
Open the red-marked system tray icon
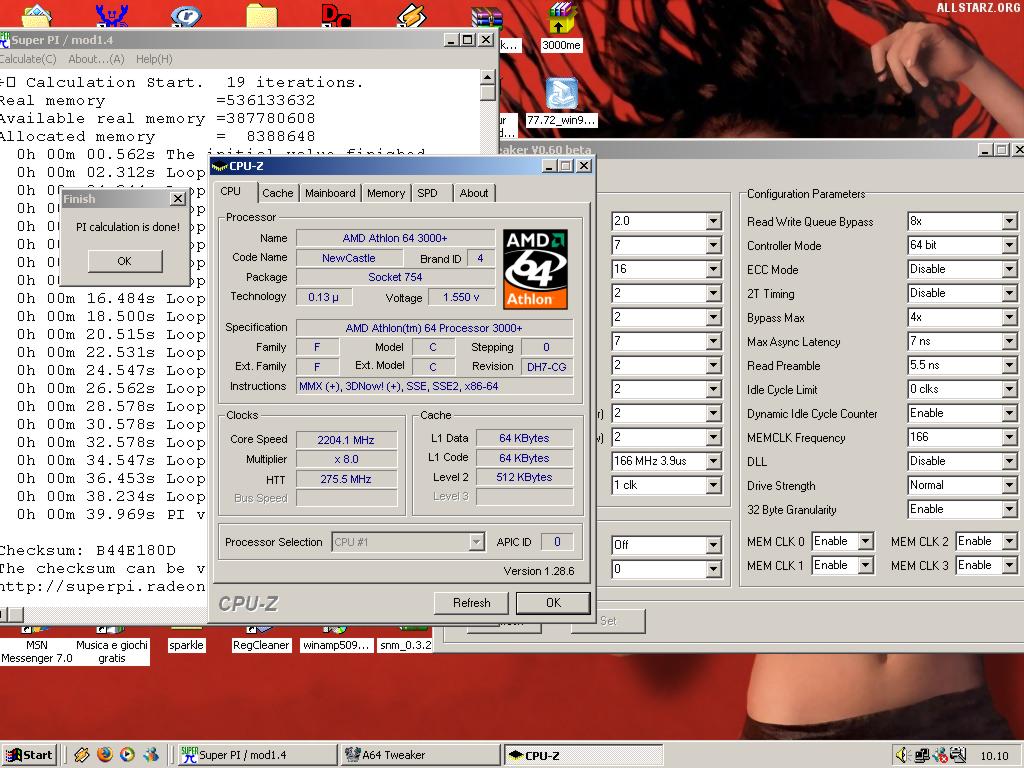tap(940, 755)
